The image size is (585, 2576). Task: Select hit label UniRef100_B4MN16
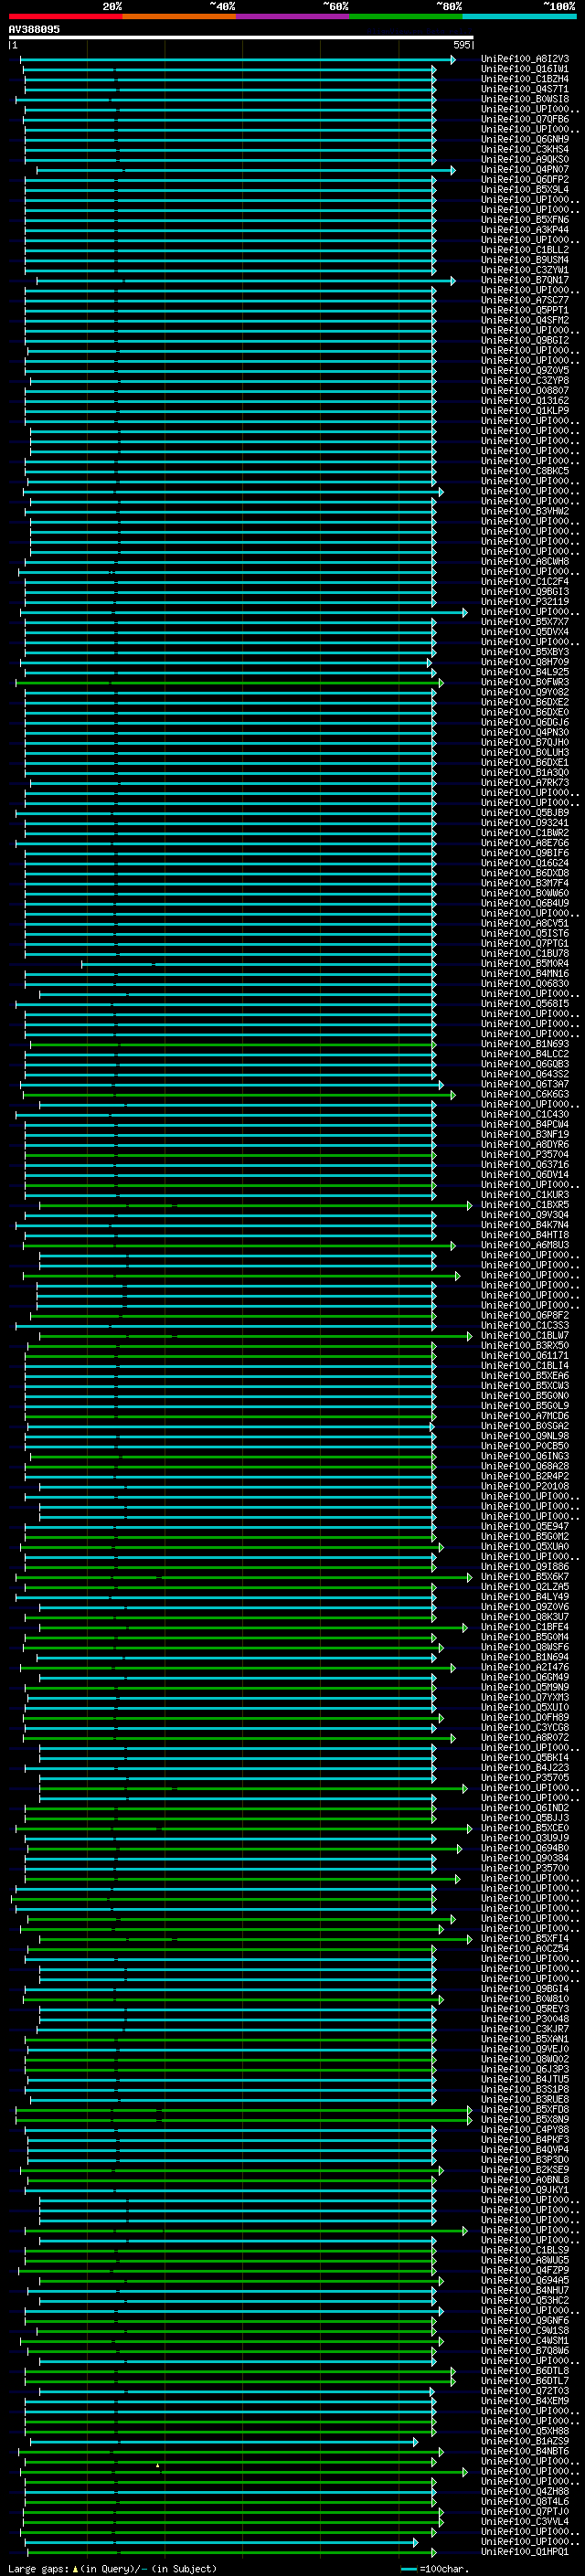pos(525,973)
